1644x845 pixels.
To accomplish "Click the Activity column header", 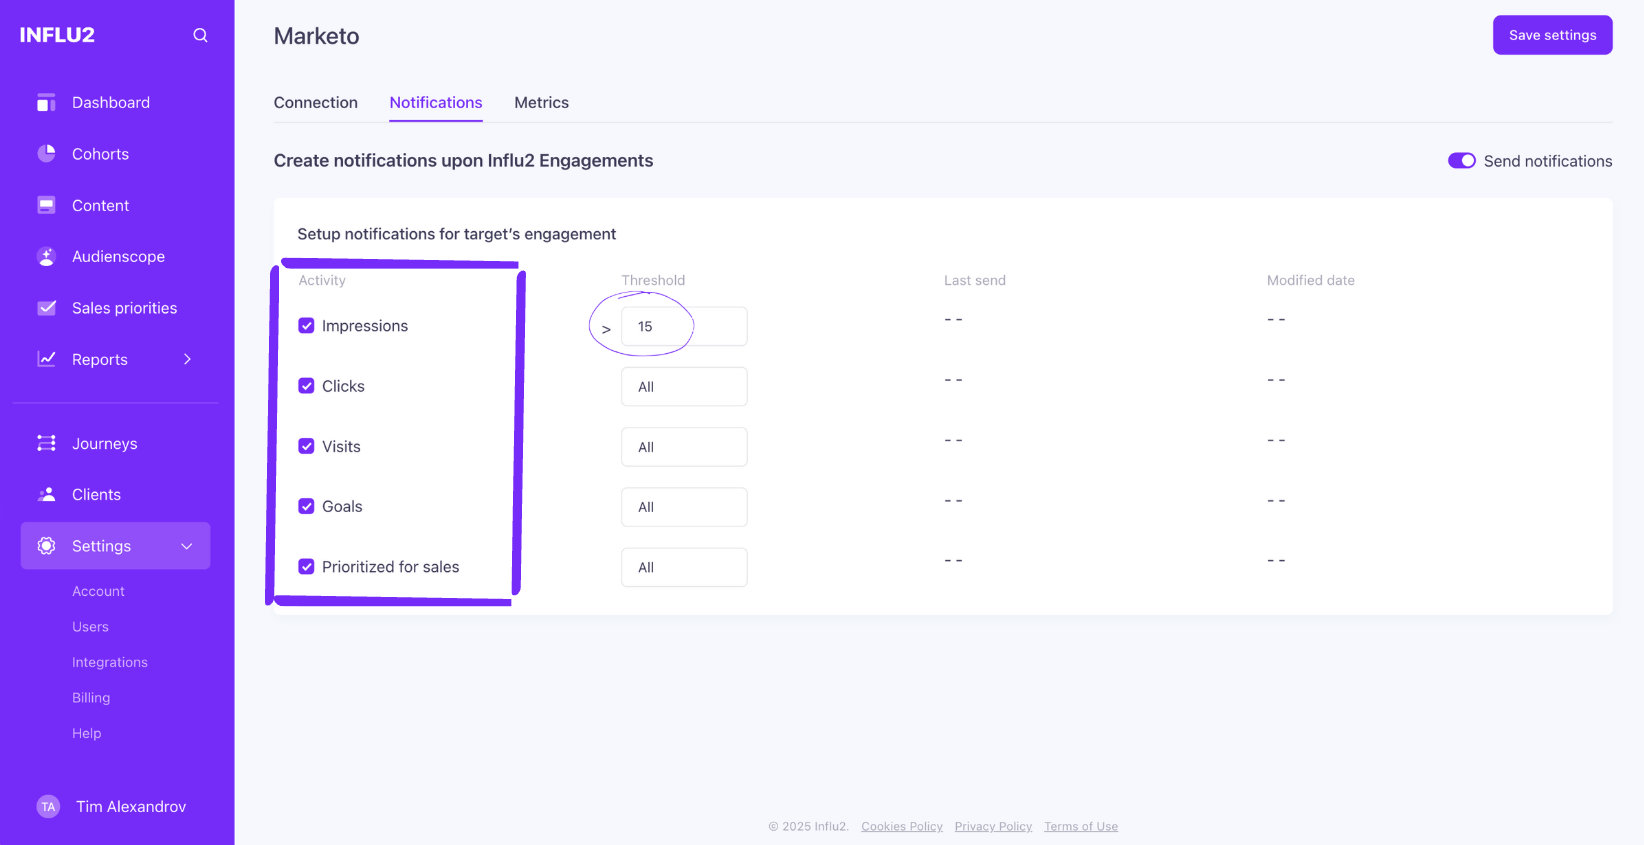I will [322, 281].
